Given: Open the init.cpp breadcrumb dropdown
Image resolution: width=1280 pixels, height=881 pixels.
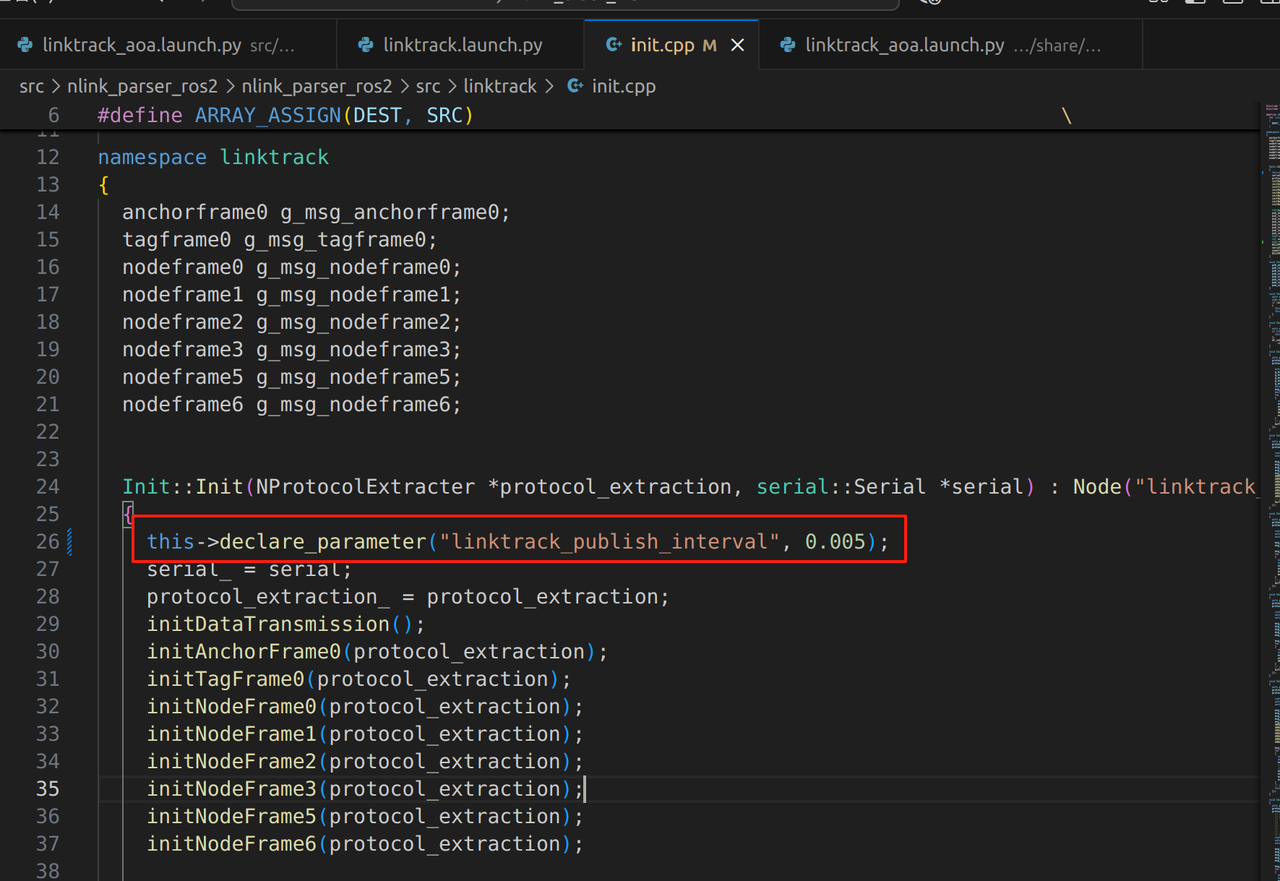Looking at the screenshot, I should [623, 86].
